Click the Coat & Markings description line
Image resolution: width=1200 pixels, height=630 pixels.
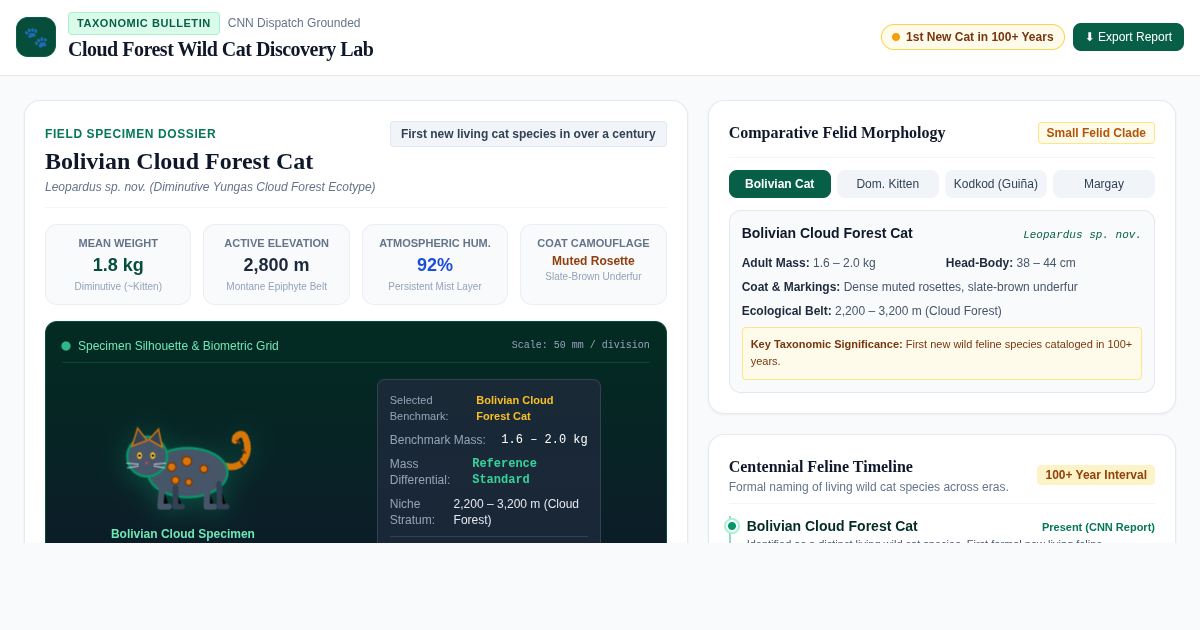(910, 287)
